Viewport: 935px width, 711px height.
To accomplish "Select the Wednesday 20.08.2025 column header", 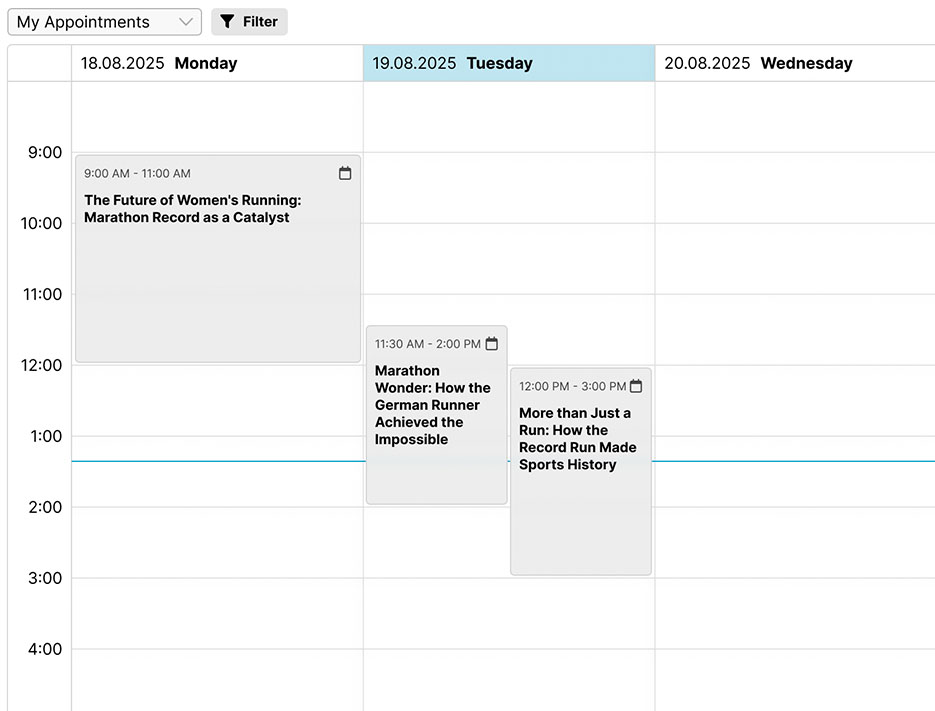I will 795,63.
